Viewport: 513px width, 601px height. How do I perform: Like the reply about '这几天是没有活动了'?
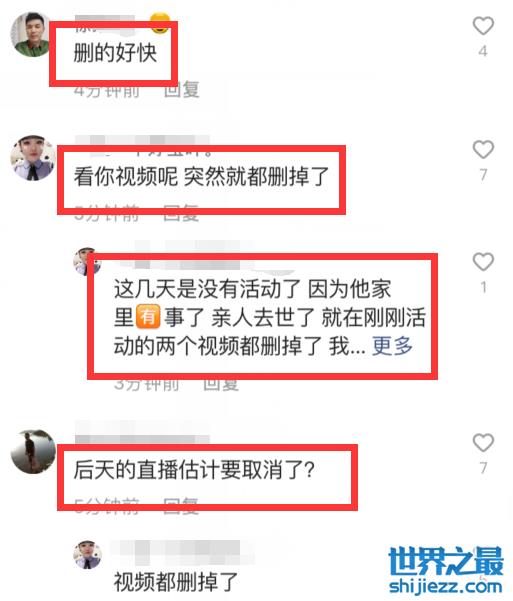[483, 262]
